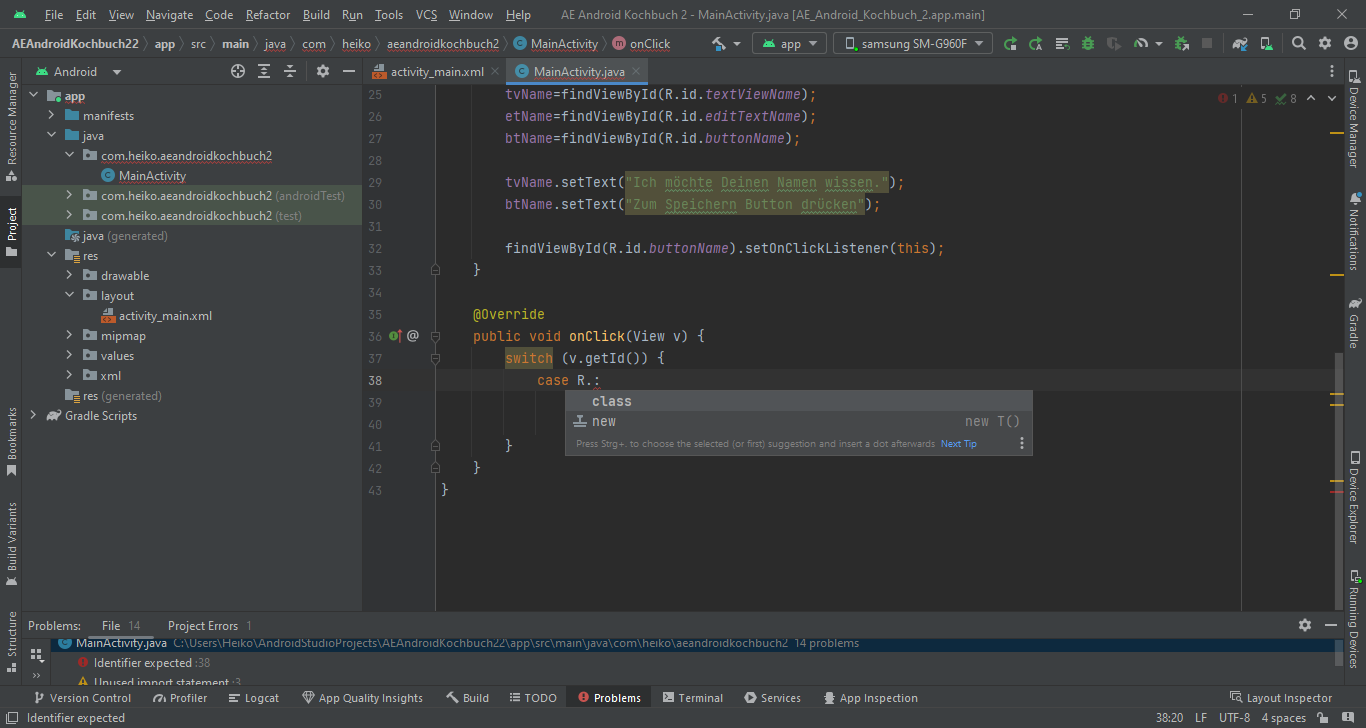Toggle the Gradle side panel
Viewport: 1366px width, 728px height.
tap(1354, 322)
